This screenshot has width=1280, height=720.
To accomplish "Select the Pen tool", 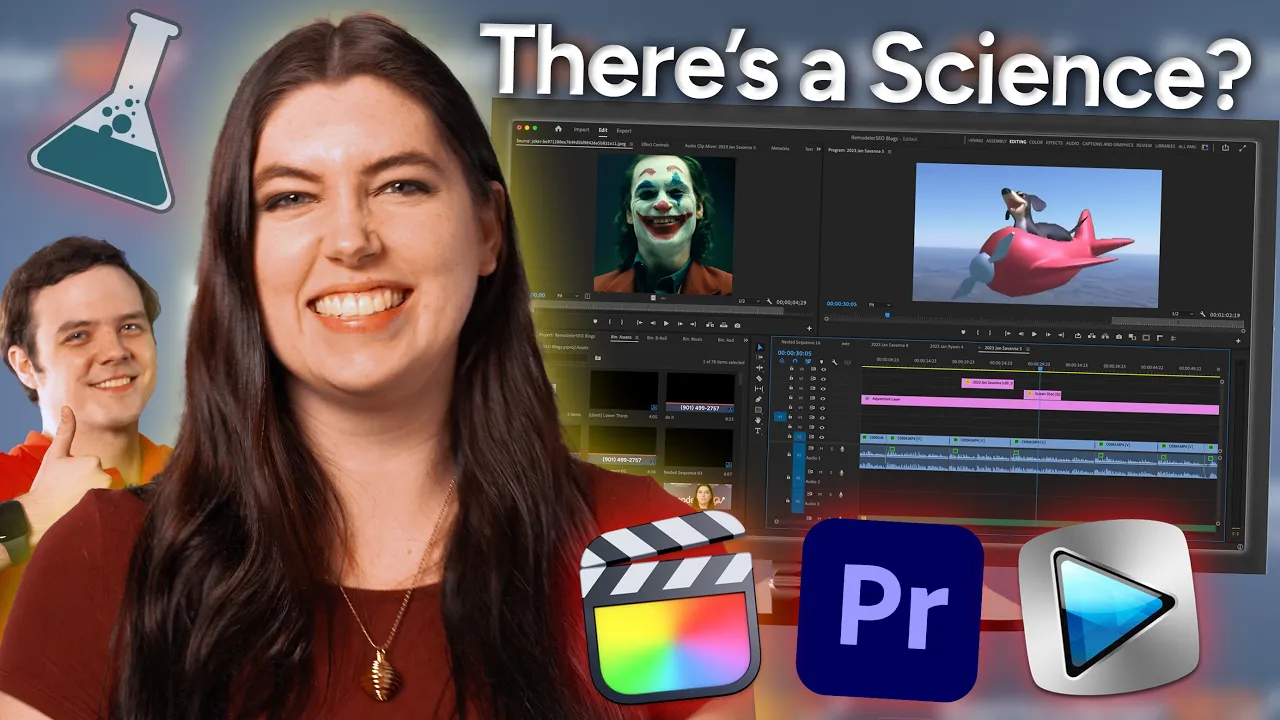I will pos(759,399).
